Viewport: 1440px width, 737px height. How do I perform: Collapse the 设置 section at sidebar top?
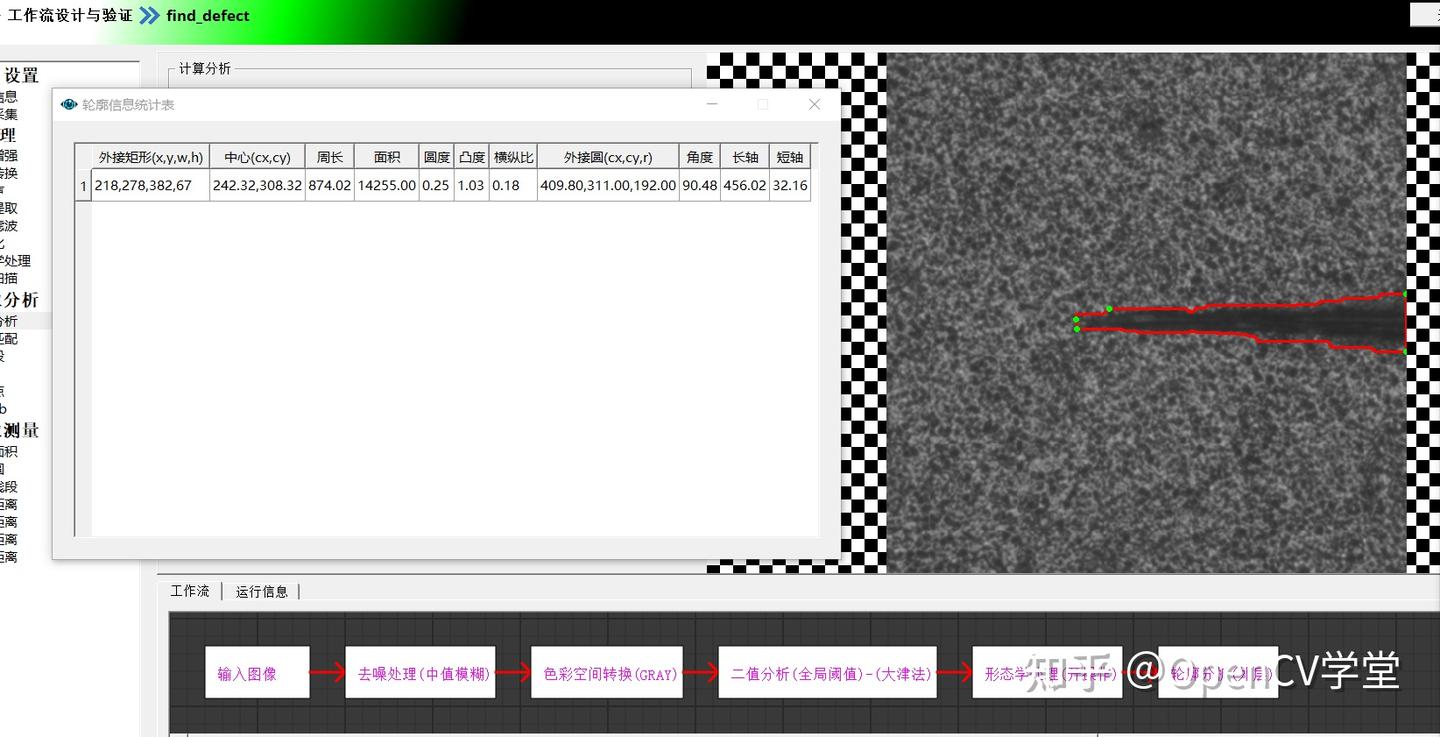tap(22, 73)
